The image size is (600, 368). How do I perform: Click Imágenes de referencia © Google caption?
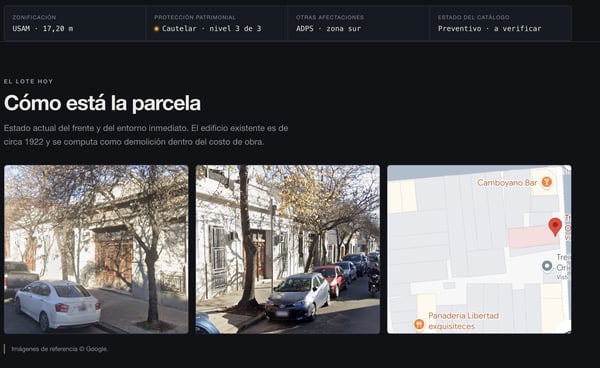[60, 349]
